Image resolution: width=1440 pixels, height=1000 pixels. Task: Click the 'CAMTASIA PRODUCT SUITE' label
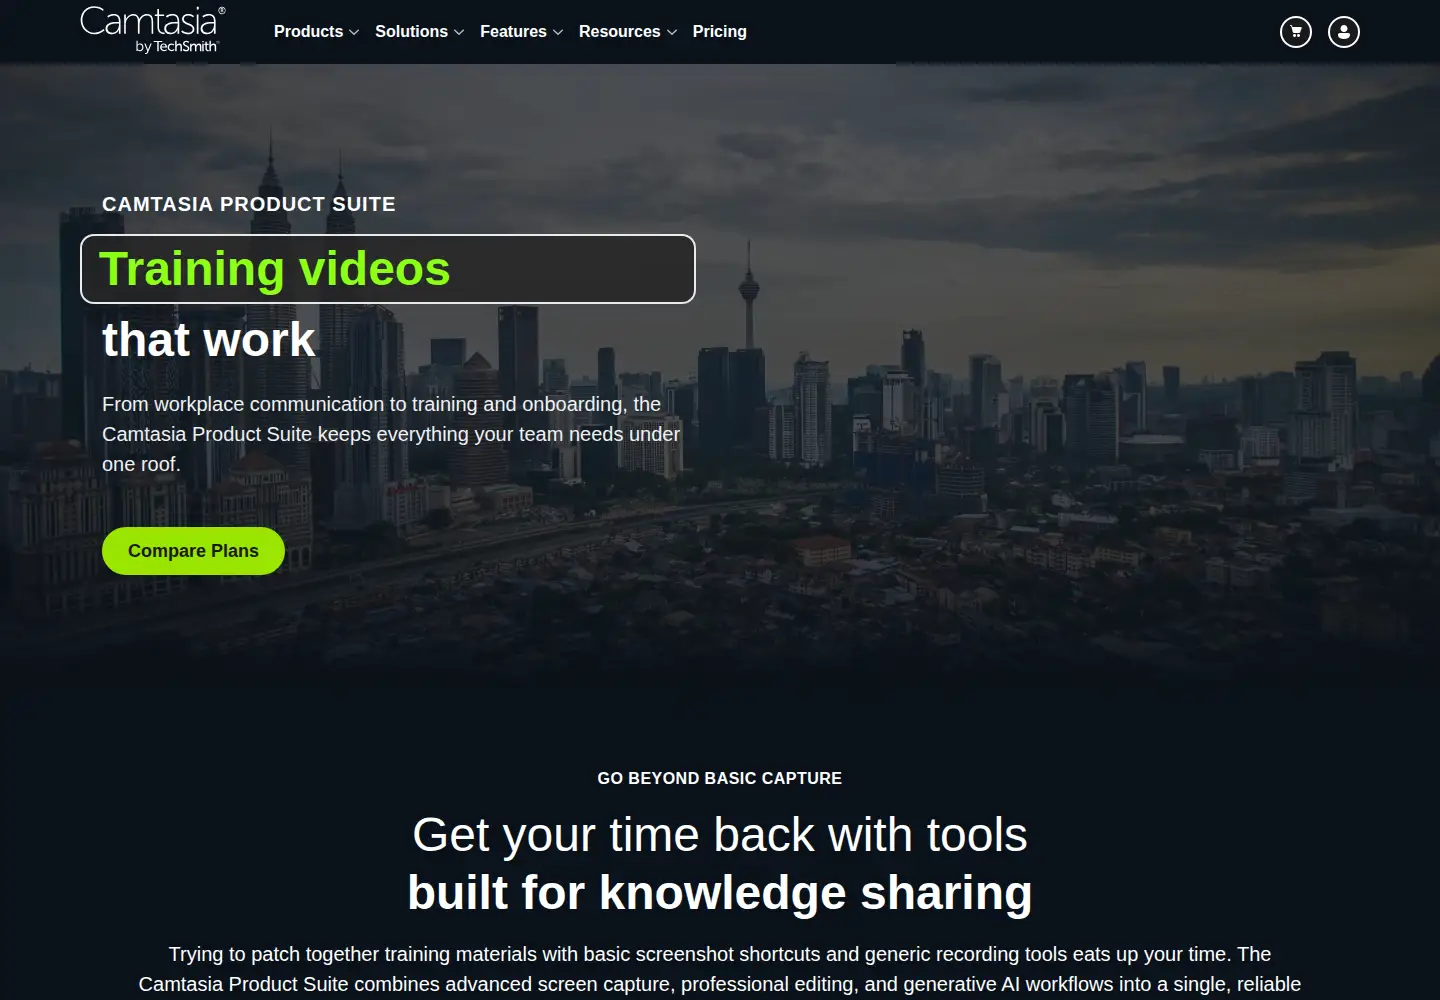click(x=249, y=204)
